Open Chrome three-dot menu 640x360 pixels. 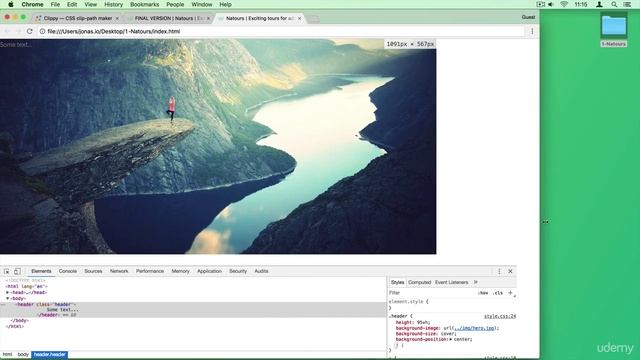tap(532, 31)
